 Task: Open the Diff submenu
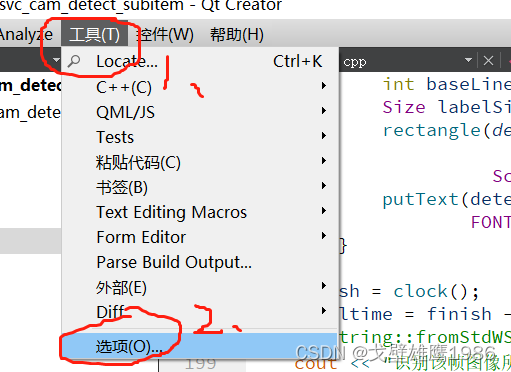[200, 312]
